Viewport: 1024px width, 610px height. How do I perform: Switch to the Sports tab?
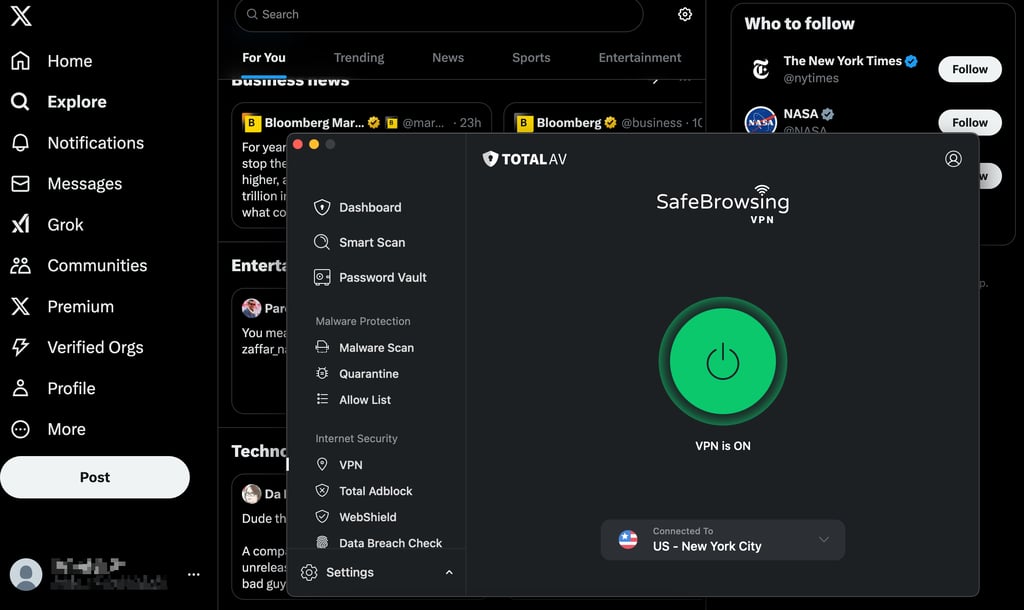(x=531, y=57)
